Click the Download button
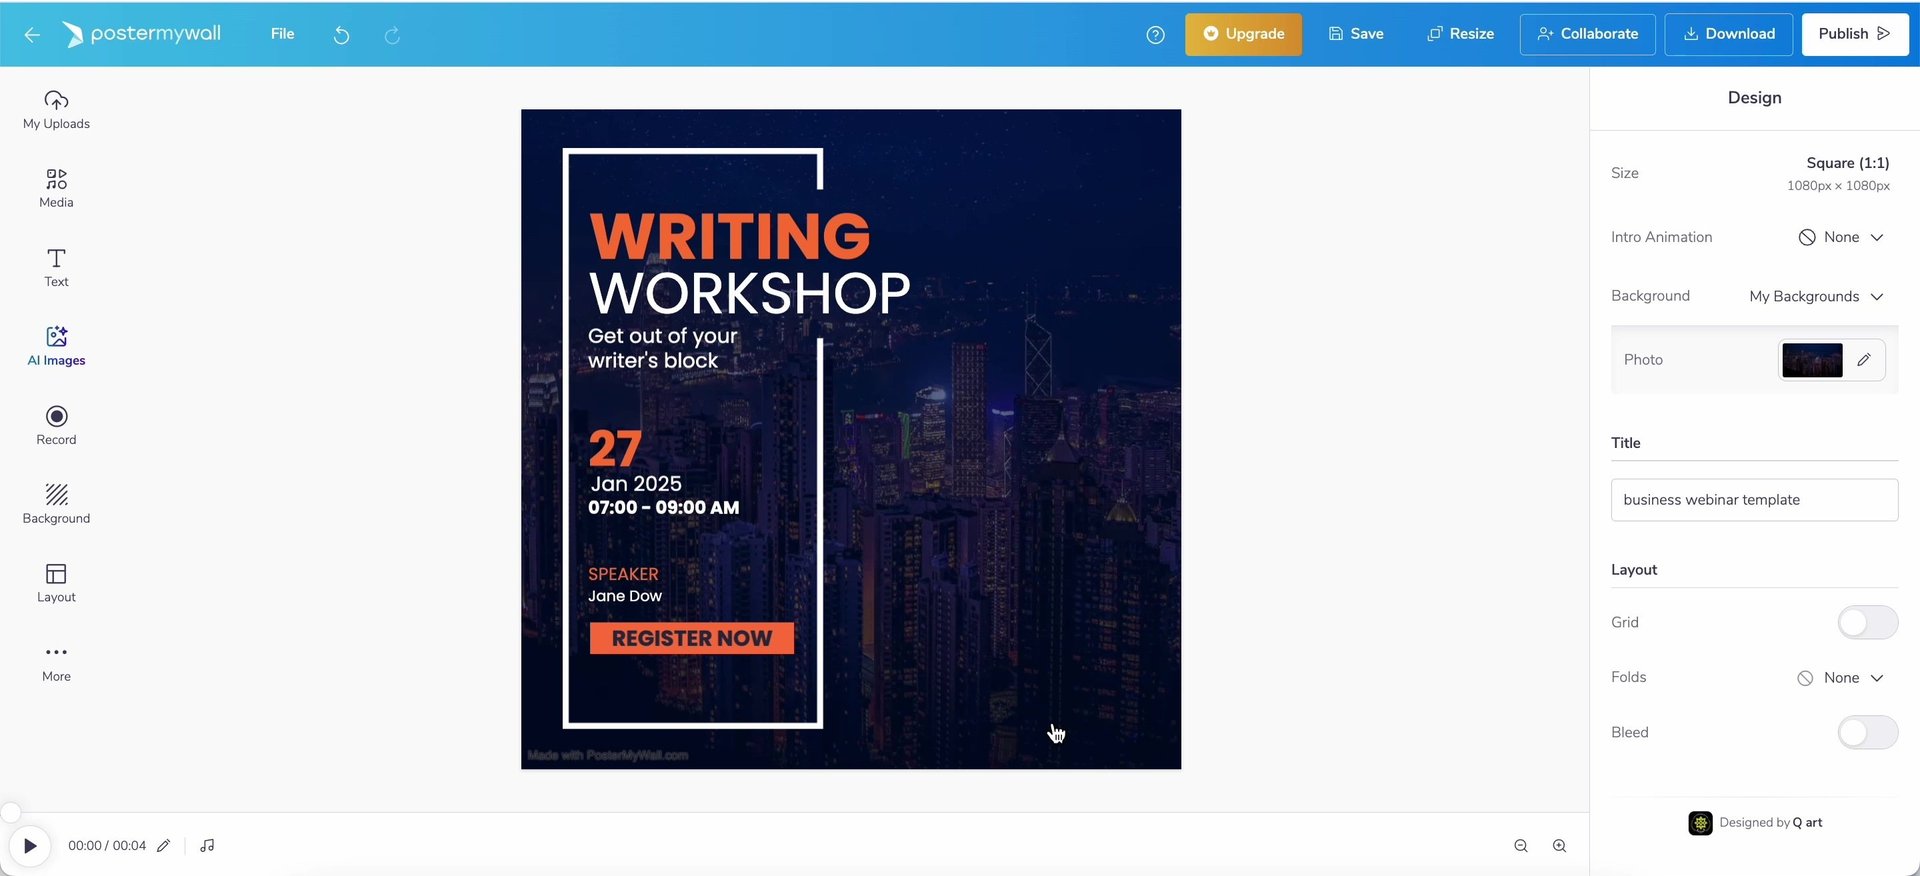This screenshot has height=876, width=1920. point(1728,34)
